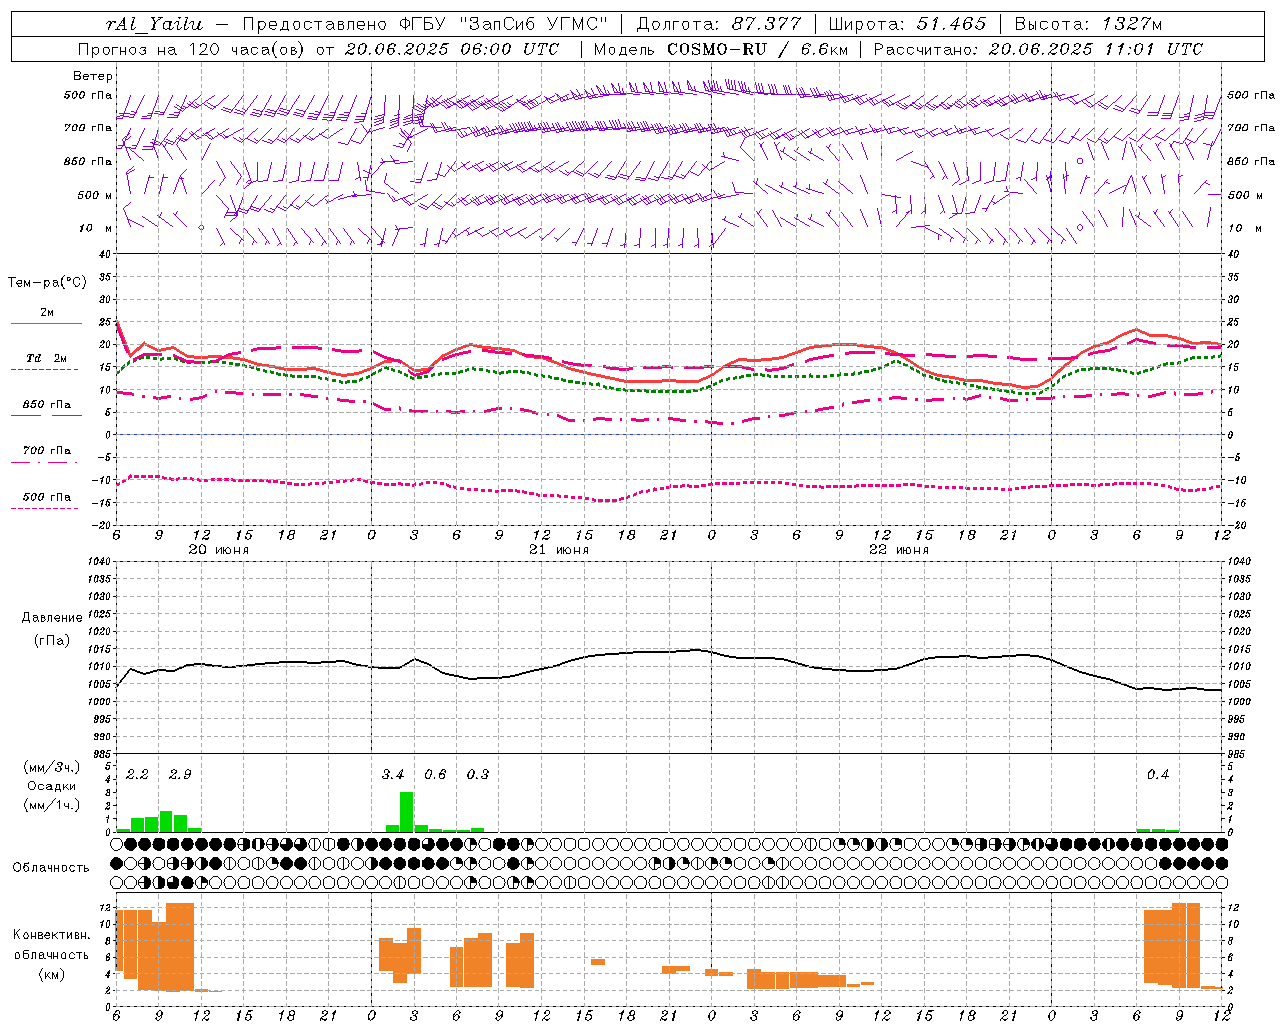Click the 0.3 precipitation total

(478, 775)
